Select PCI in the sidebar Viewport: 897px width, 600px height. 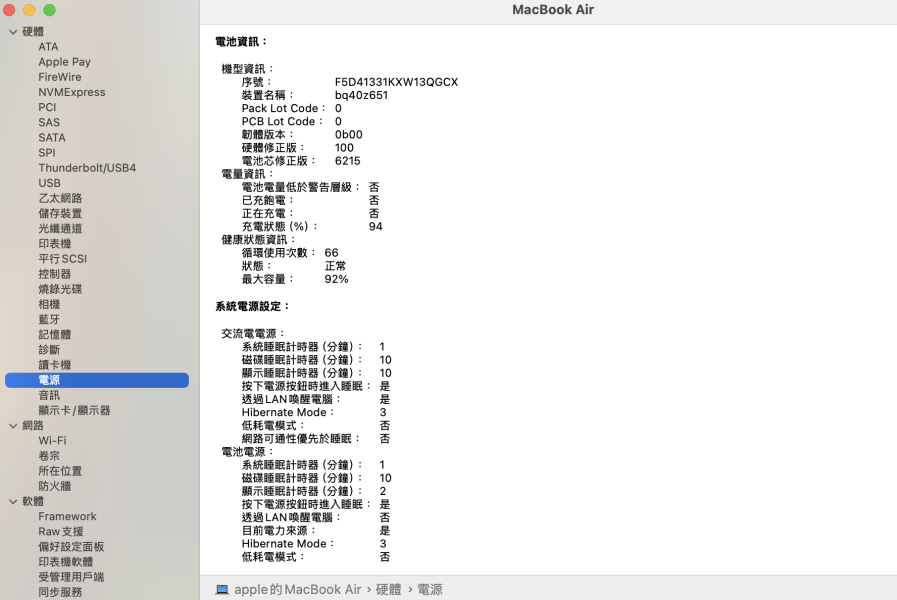[47, 108]
